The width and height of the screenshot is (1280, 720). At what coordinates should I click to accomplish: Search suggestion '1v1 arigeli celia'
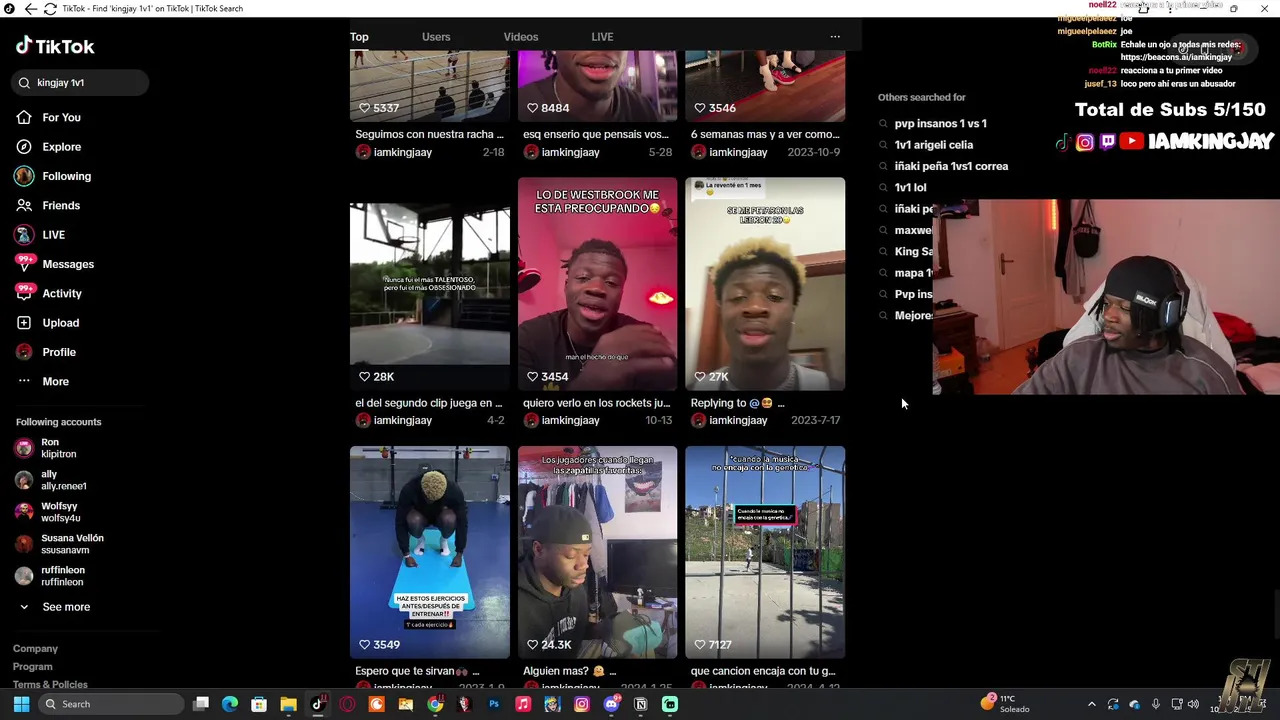933,145
